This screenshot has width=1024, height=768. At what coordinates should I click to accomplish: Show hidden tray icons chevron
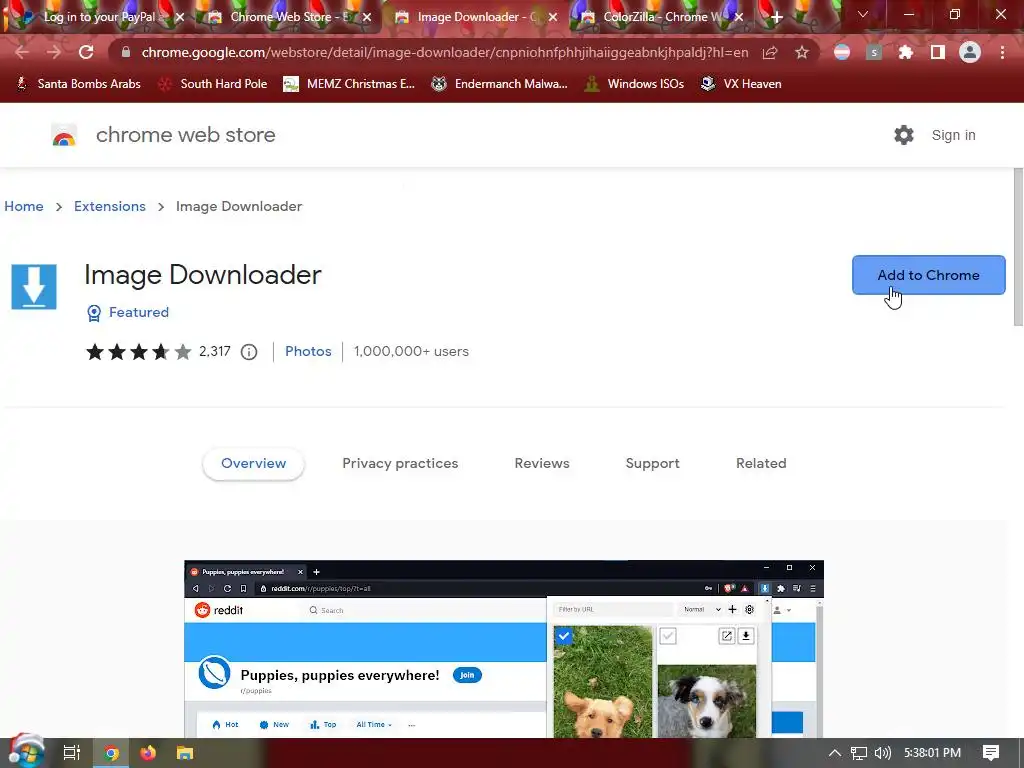[x=835, y=753]
